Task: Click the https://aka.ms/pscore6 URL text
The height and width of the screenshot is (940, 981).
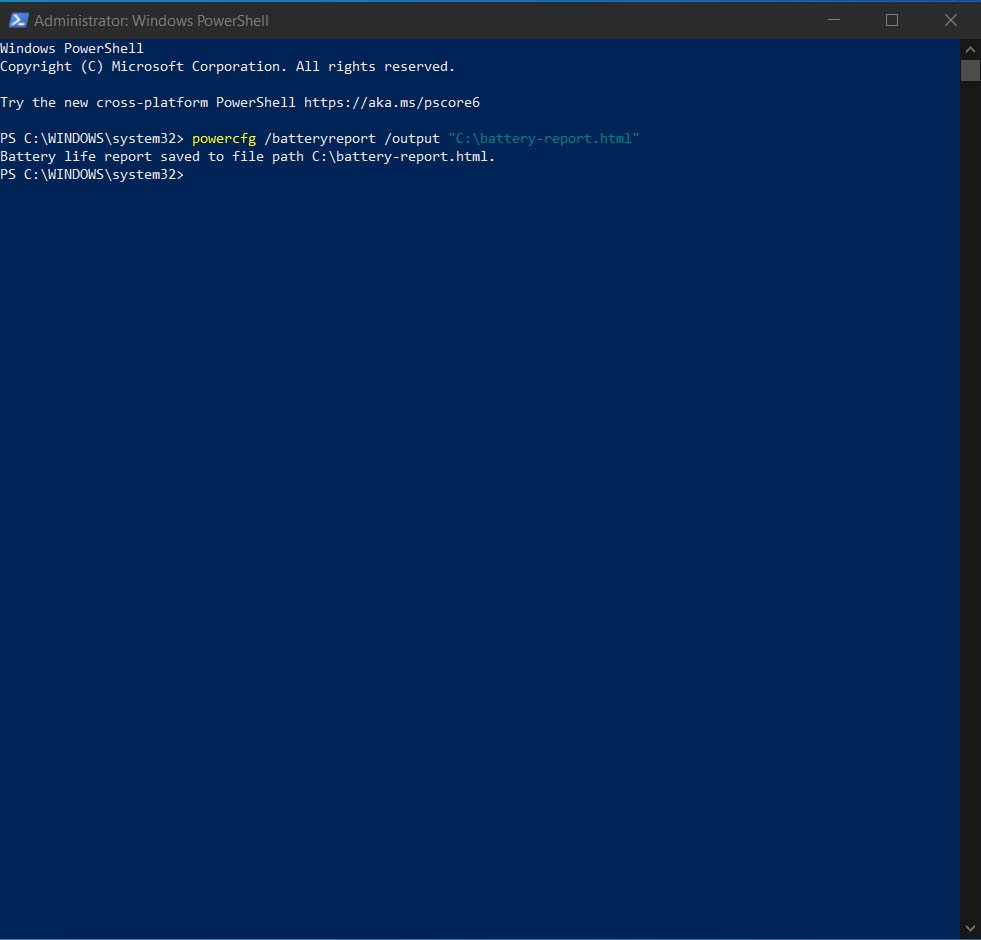Action: pos(392,103)
